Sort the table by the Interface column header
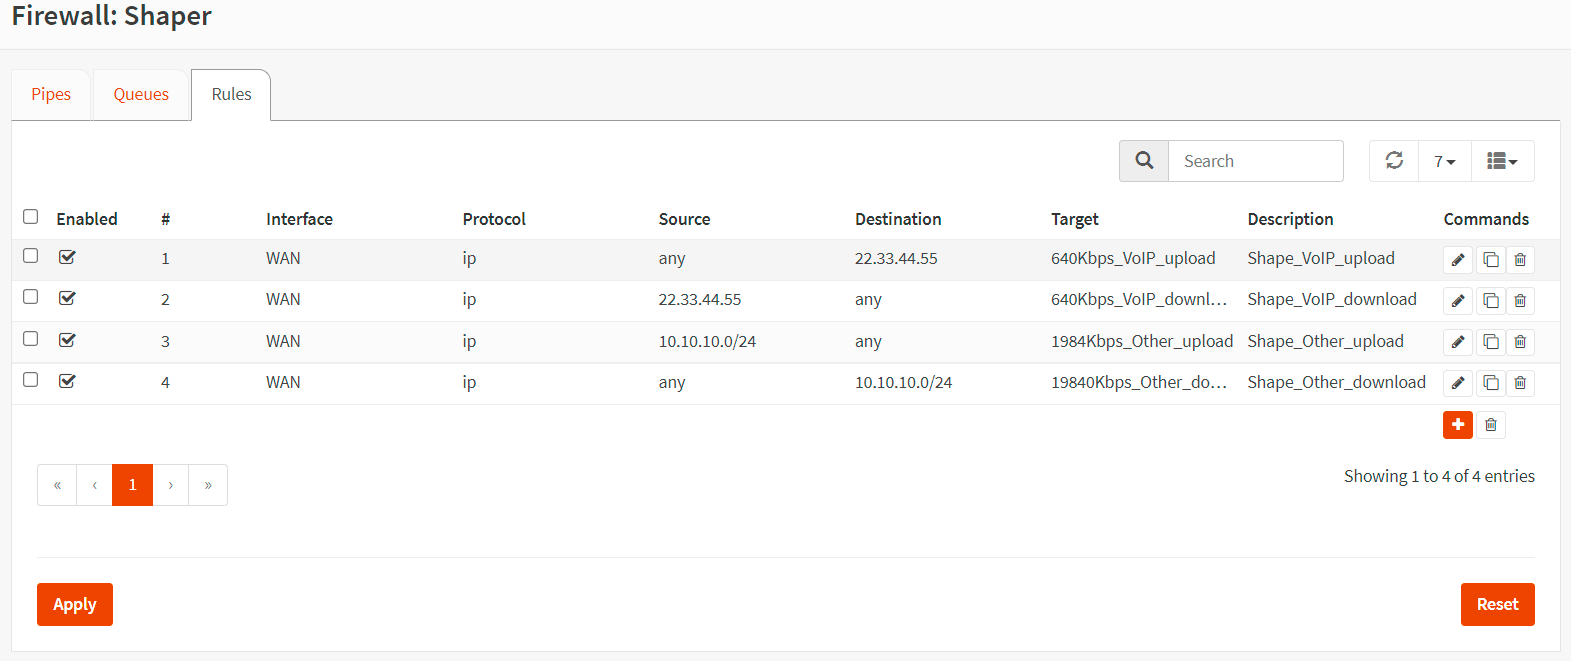The image size is (1571, 661). tap(299, 219)
